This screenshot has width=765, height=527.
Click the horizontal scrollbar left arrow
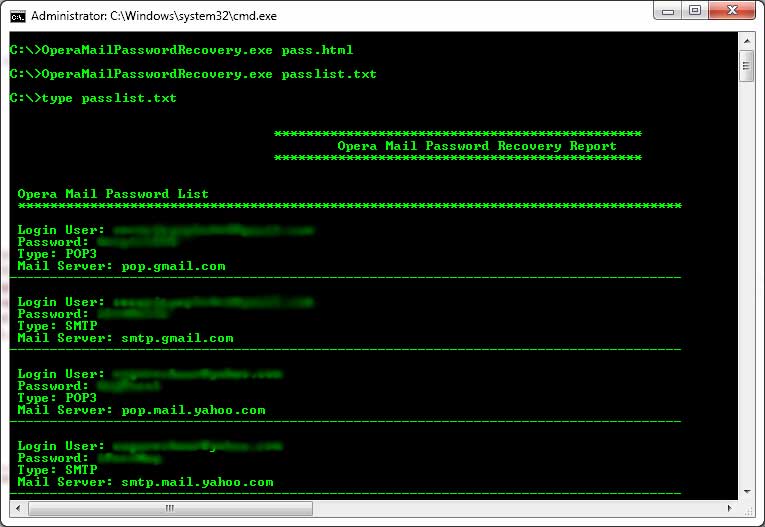pyautogui.click(x=17, y=507)
